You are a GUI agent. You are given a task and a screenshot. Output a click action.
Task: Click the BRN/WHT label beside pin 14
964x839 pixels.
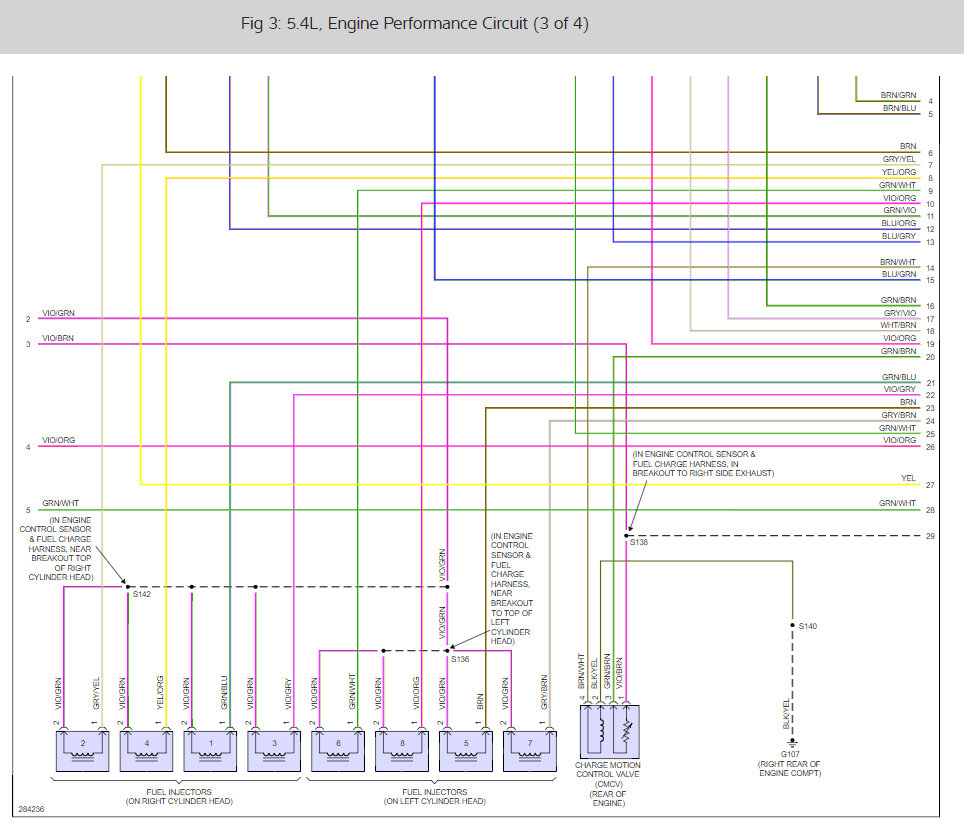click(898, 262)
